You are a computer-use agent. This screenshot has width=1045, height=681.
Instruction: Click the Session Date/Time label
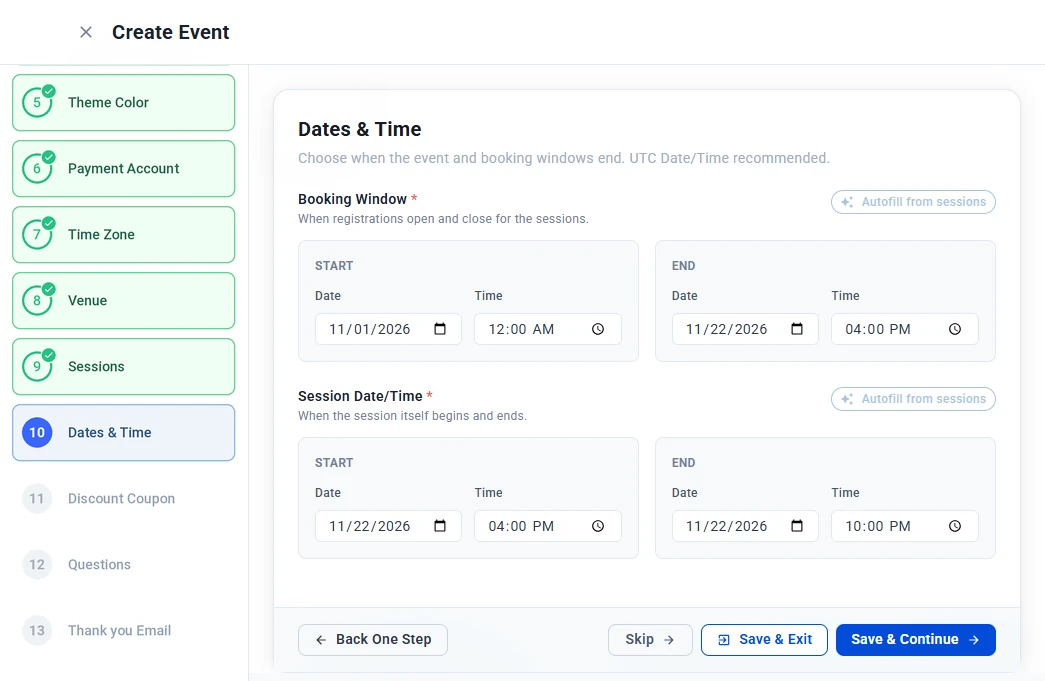pos(360,396)
